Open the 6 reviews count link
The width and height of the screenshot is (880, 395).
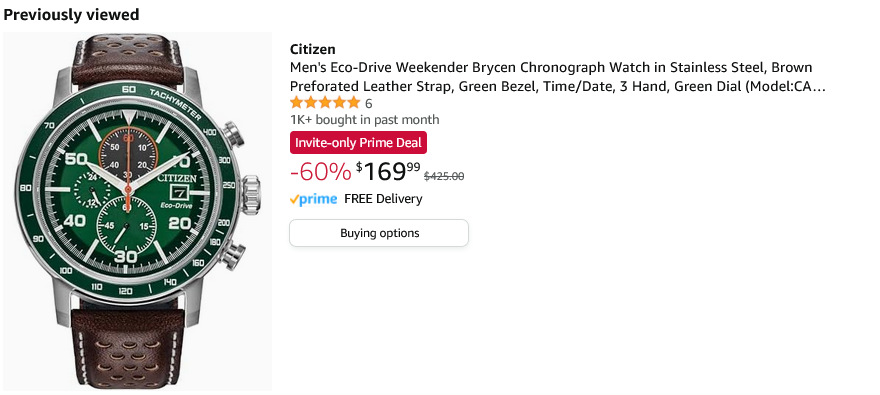(x=368, y=103)
